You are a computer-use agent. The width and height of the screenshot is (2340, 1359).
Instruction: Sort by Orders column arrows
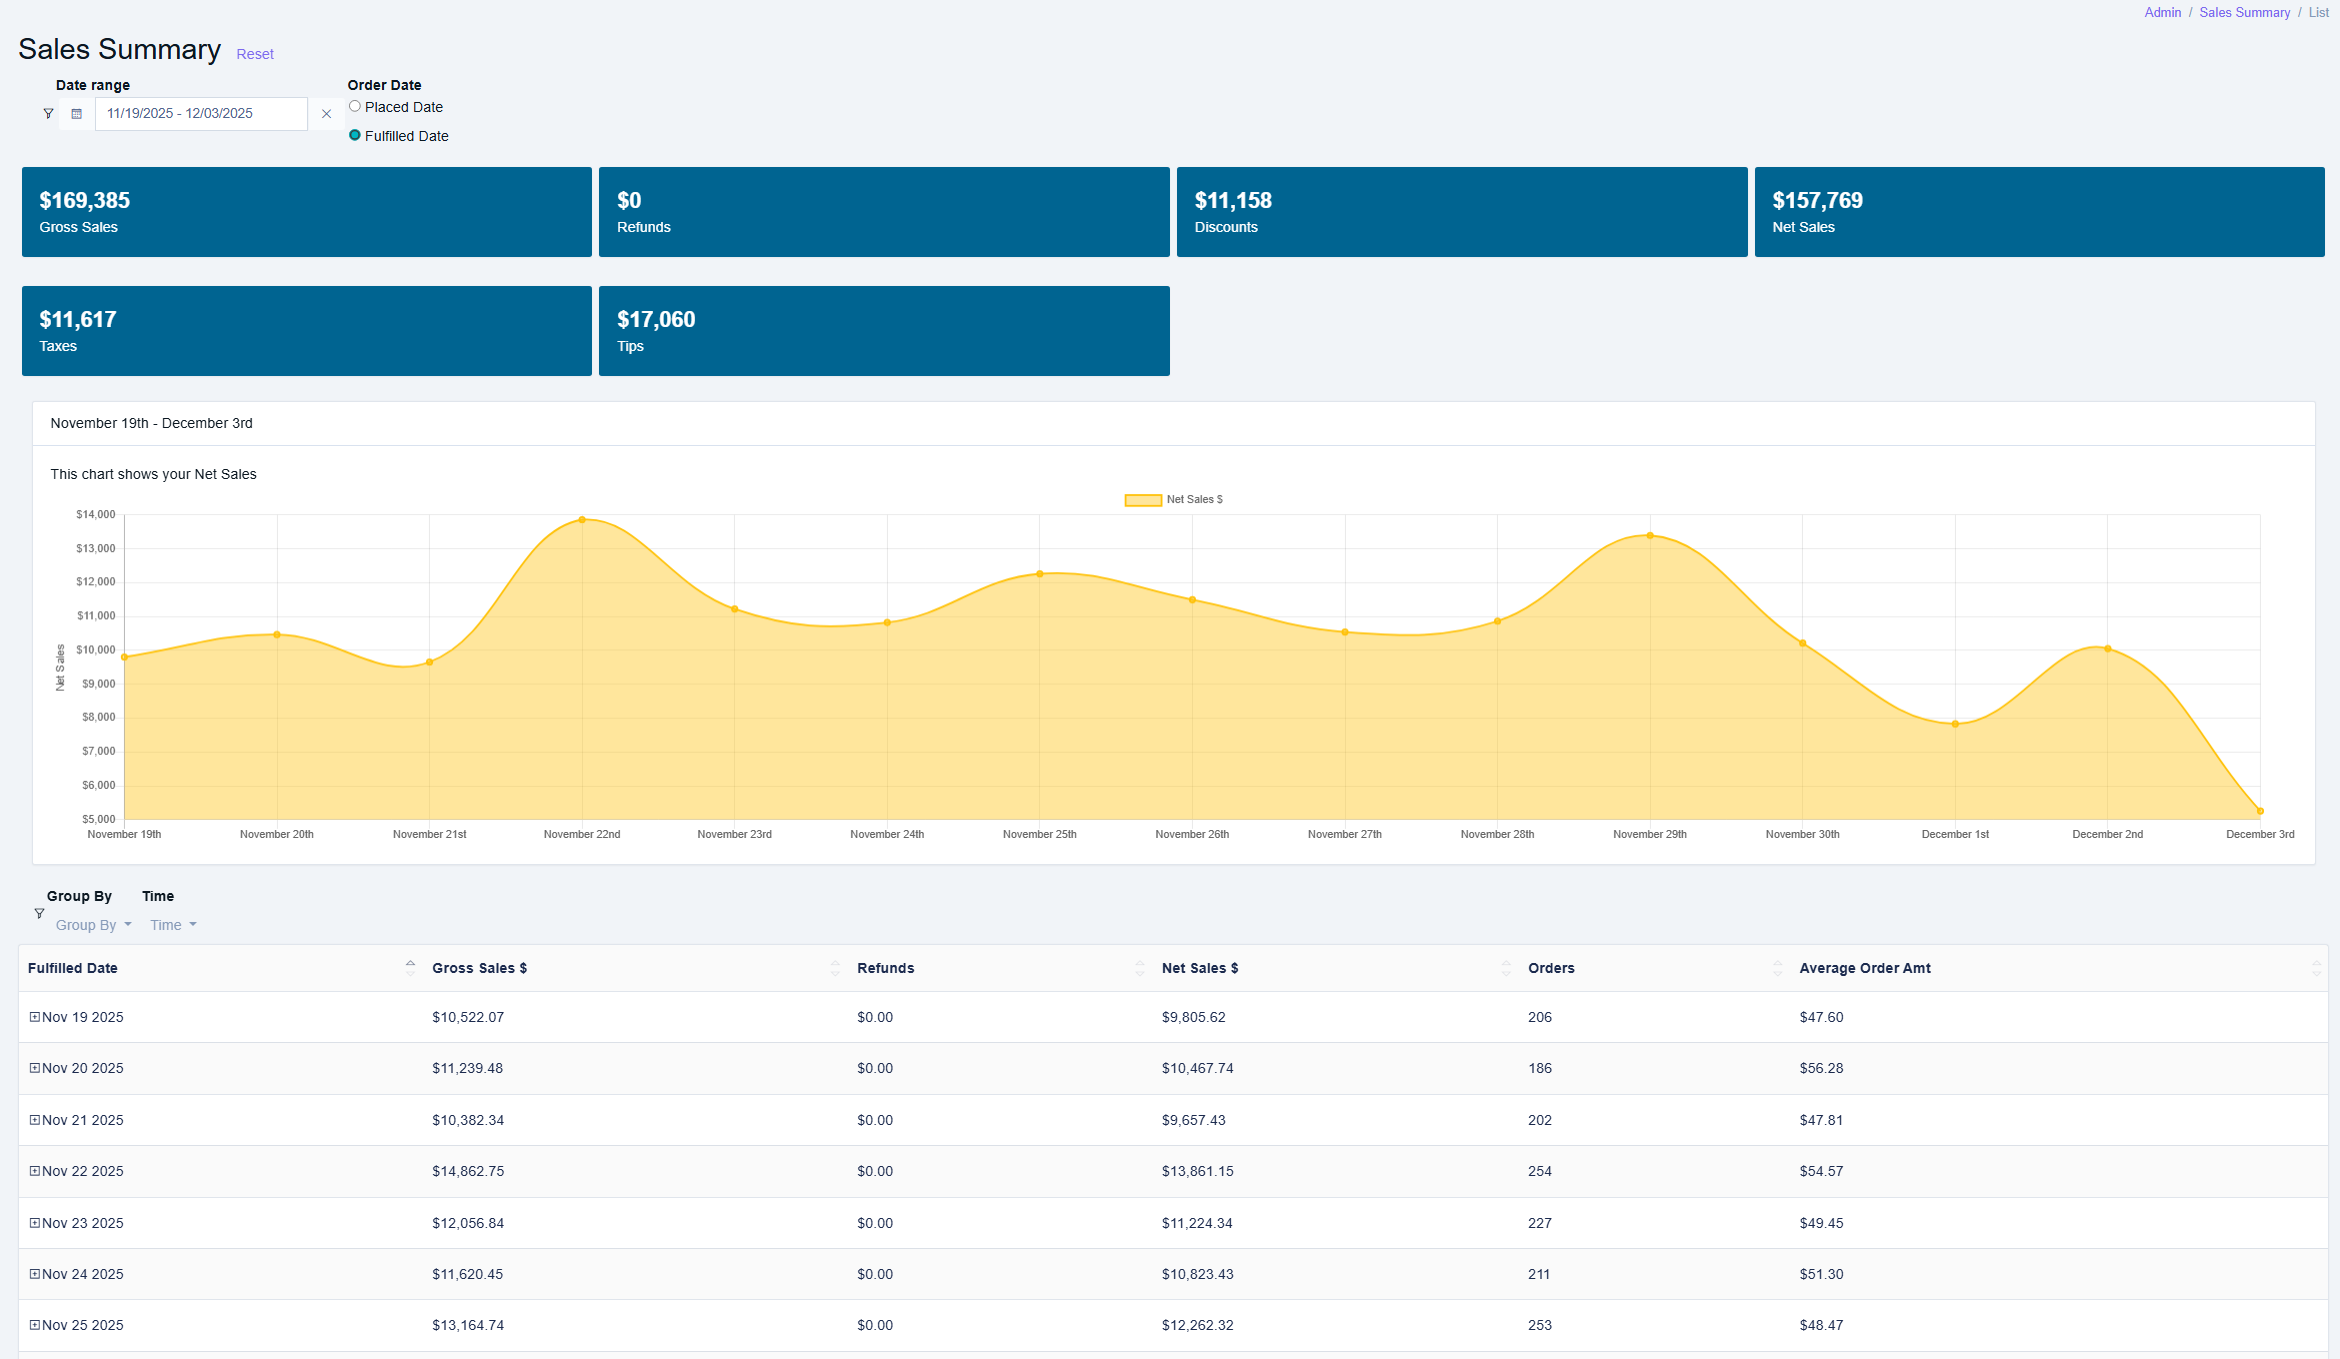pos(1777,968)
